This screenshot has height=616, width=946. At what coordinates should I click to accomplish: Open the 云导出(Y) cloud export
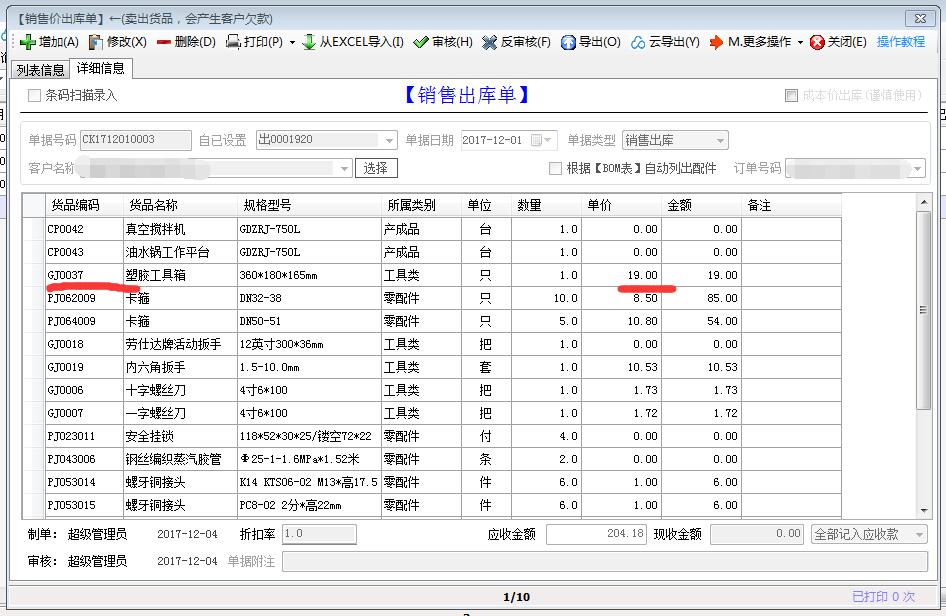pyautogui.click(x=638, y=42)
